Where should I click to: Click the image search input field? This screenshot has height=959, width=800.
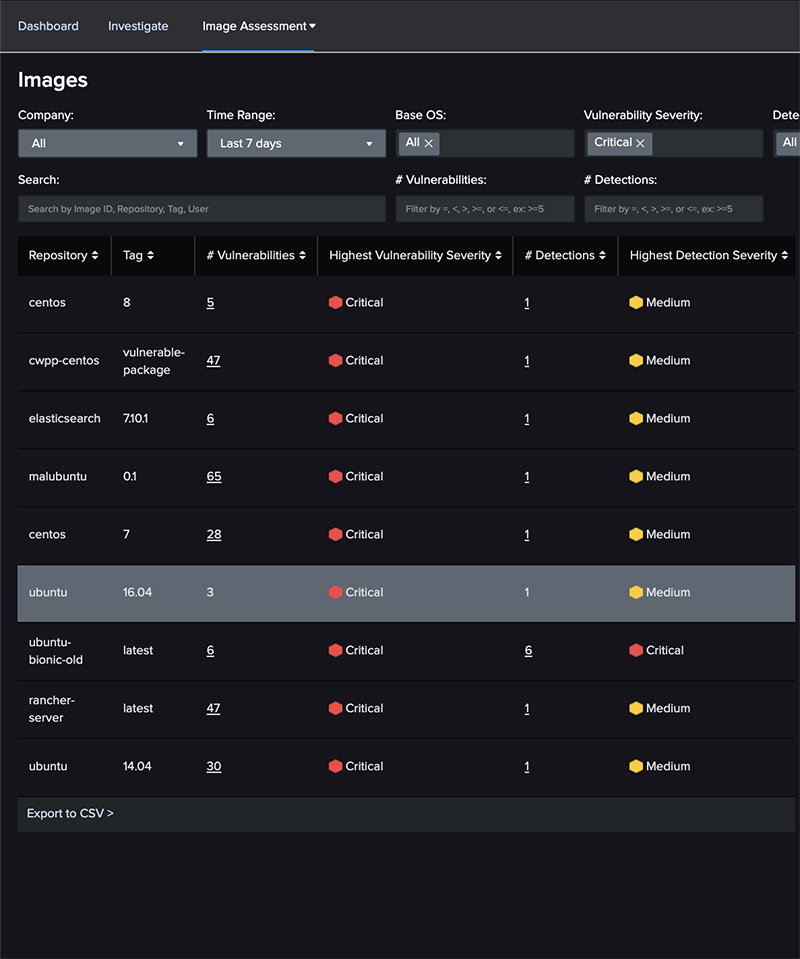click(201, 209)
